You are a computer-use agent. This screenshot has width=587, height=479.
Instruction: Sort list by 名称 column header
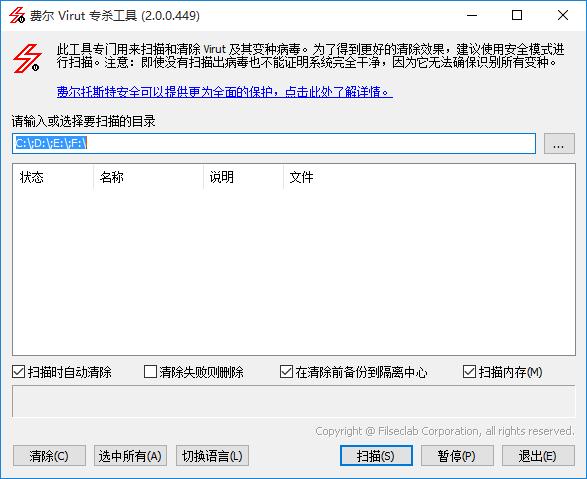pyautogui.click(x=148, y=177)
